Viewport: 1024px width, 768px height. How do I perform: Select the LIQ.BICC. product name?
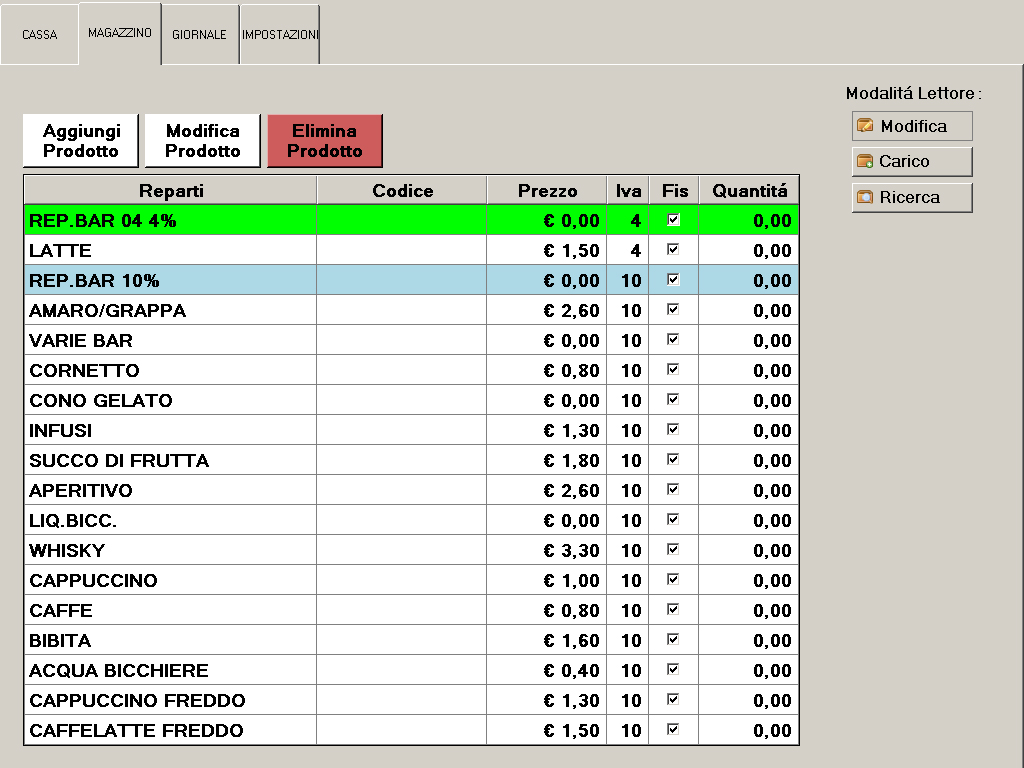pos(73,521)
